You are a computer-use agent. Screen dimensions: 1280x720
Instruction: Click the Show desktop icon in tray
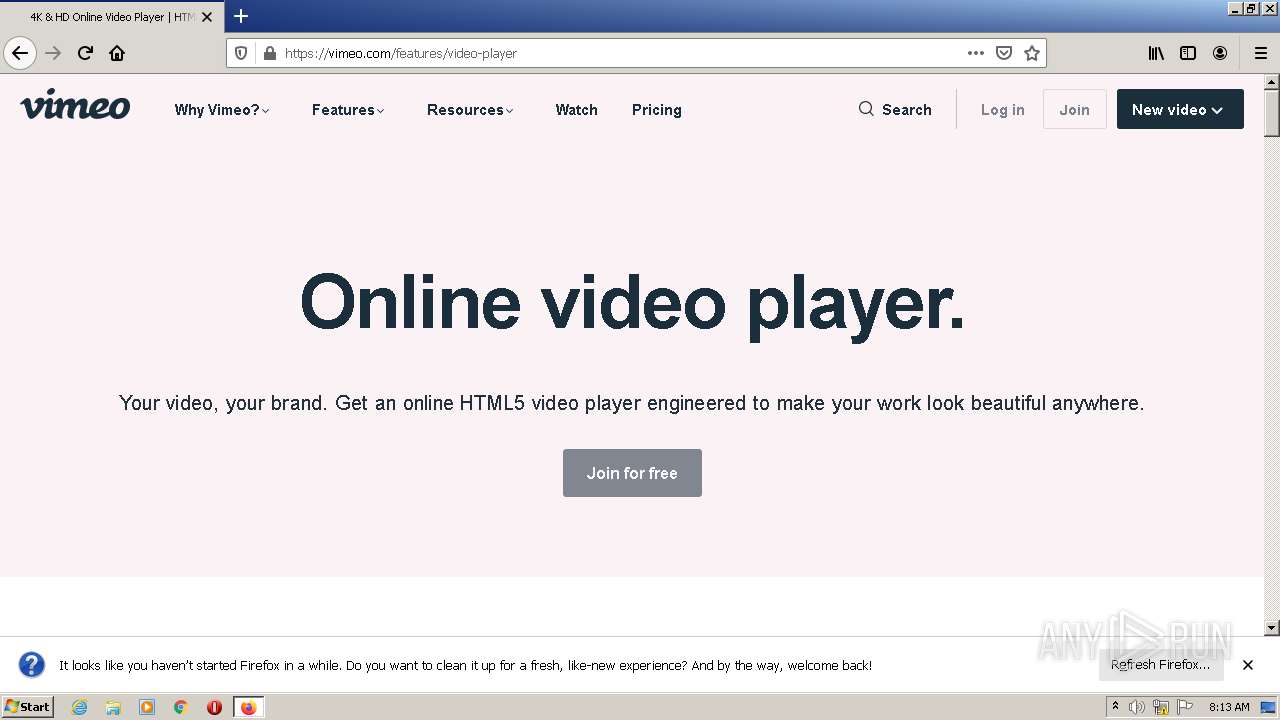1268,707
